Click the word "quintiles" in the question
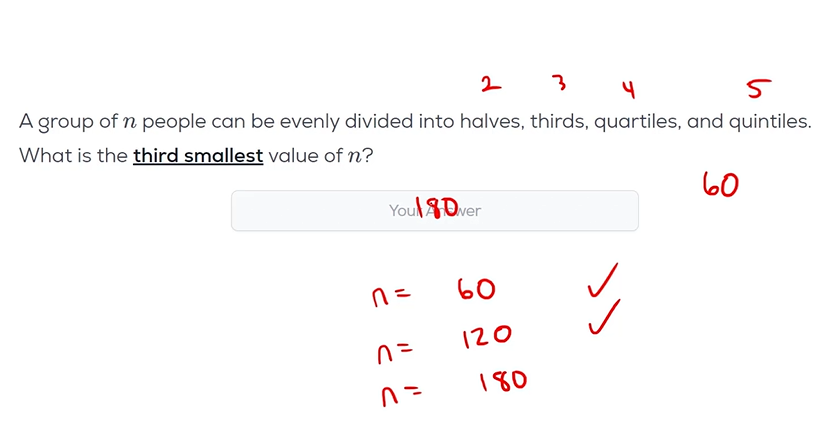The height and width of the screenshot is (431, 823). (x=767, y=122)
